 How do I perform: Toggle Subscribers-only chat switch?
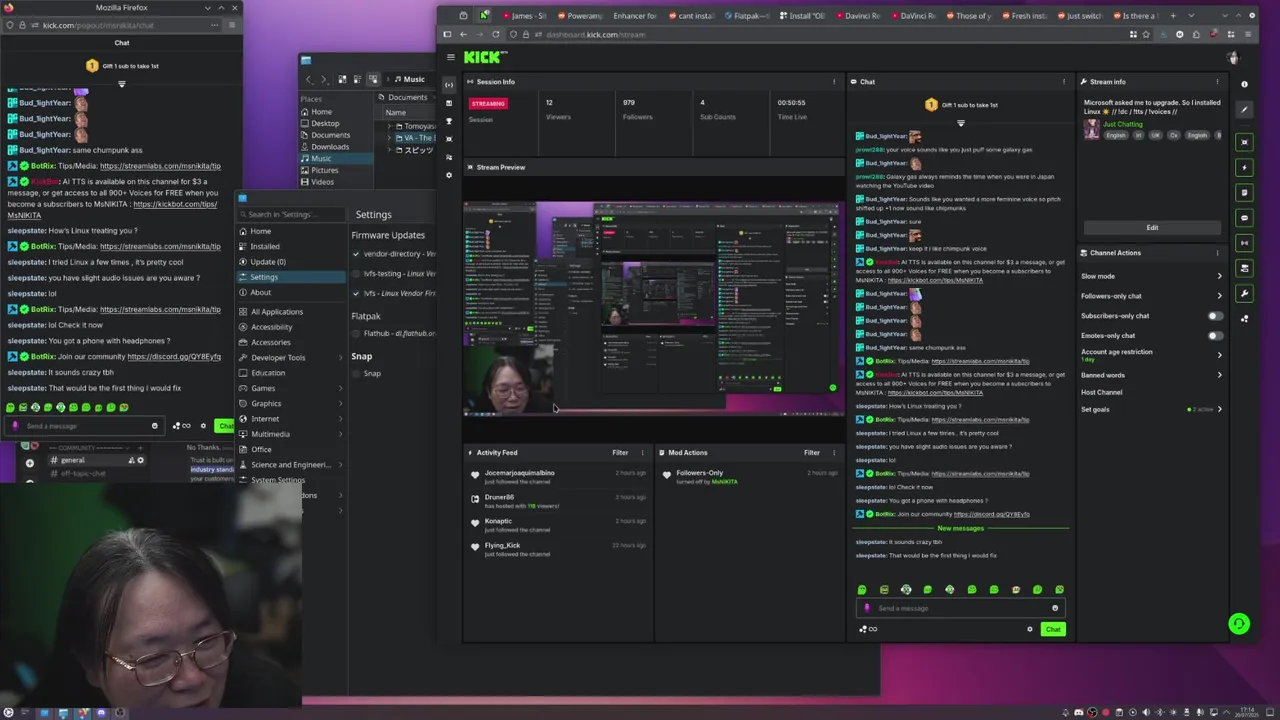(1215, 316)
